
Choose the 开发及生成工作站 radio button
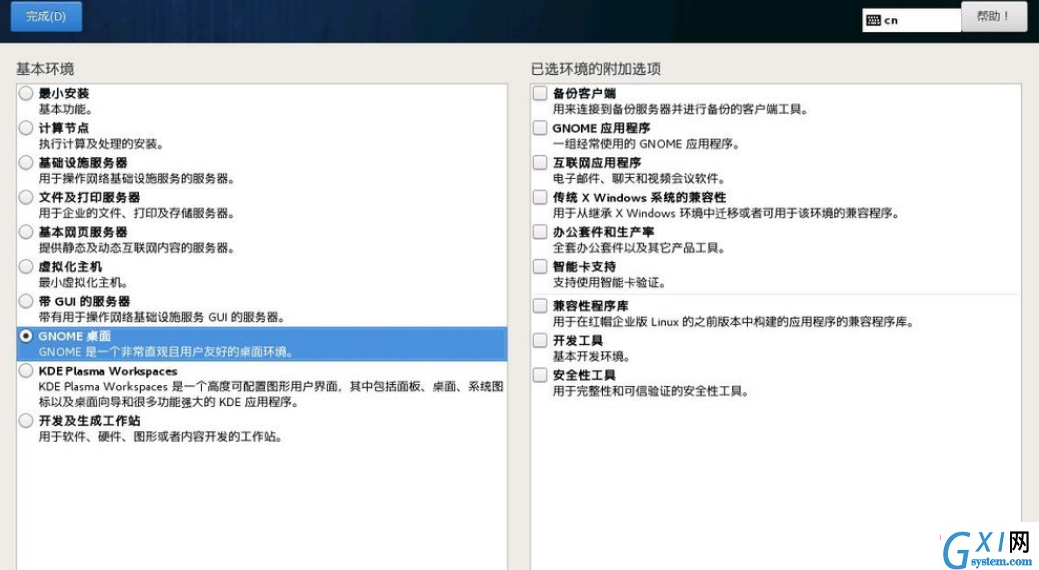click(x=26, y=420)
